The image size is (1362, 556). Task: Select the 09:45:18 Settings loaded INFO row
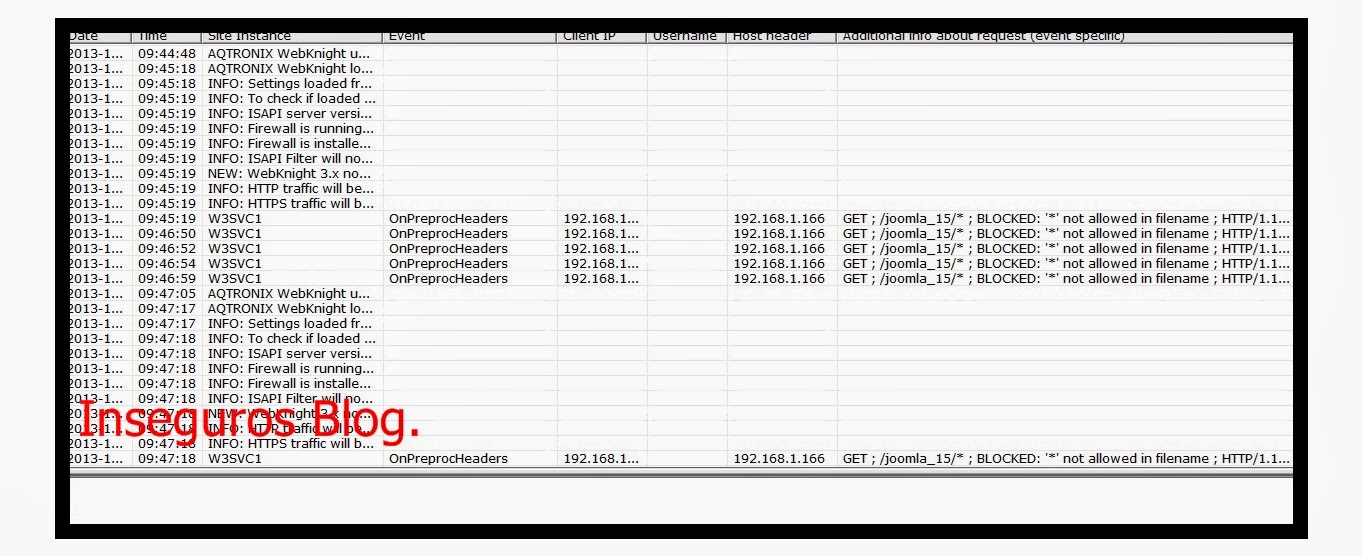point(290,84)
